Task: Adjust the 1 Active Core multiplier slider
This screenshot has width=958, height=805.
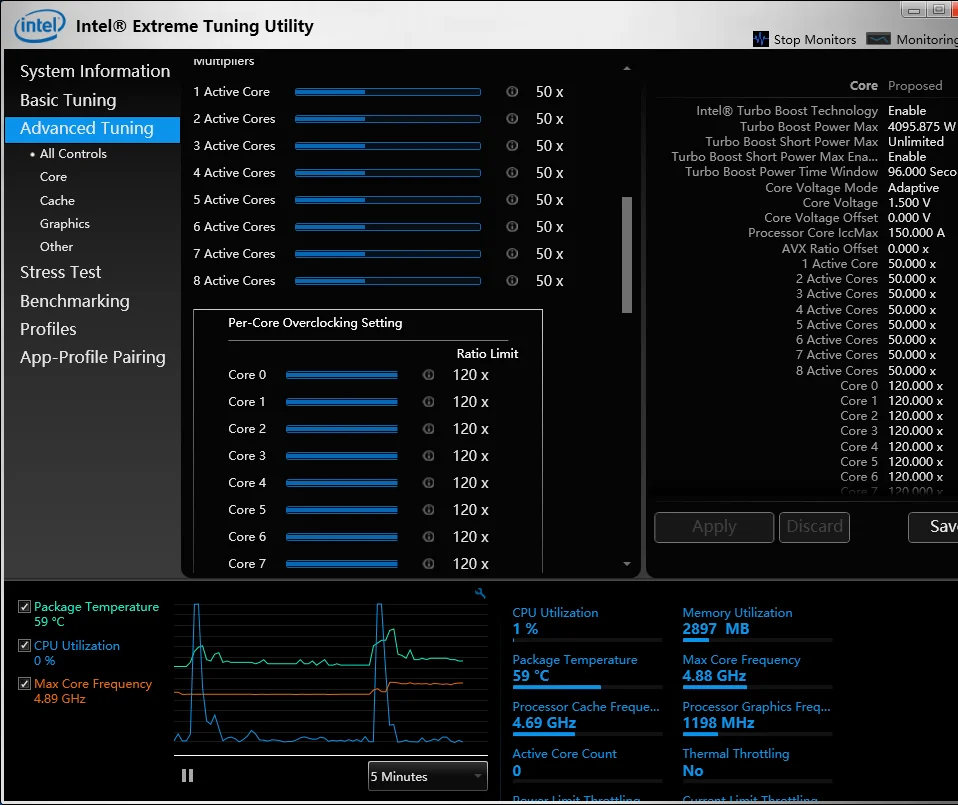Action: (x=388, y=92)
